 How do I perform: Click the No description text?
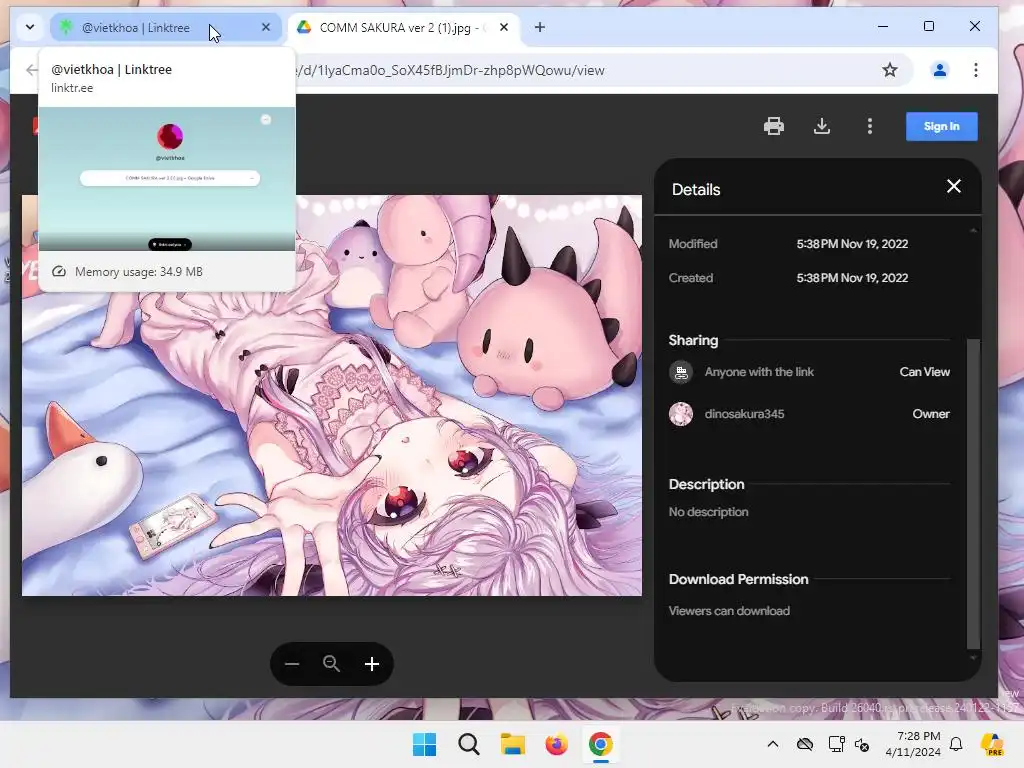click(709, 512)
